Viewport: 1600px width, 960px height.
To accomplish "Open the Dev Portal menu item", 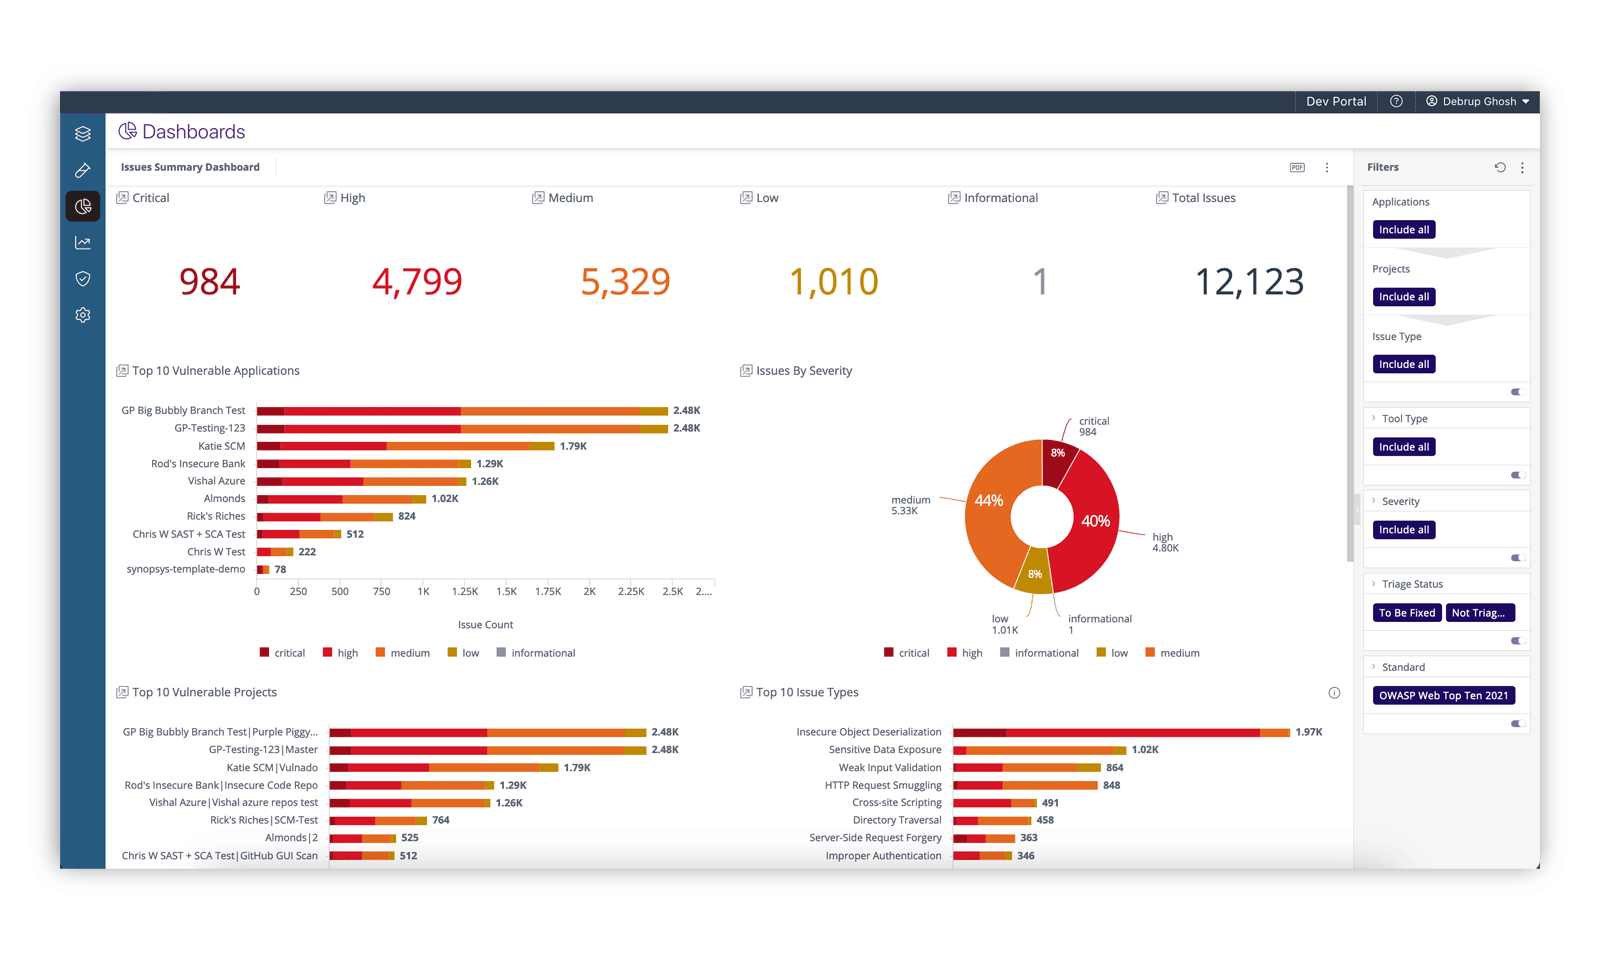I will point(1335,101).
